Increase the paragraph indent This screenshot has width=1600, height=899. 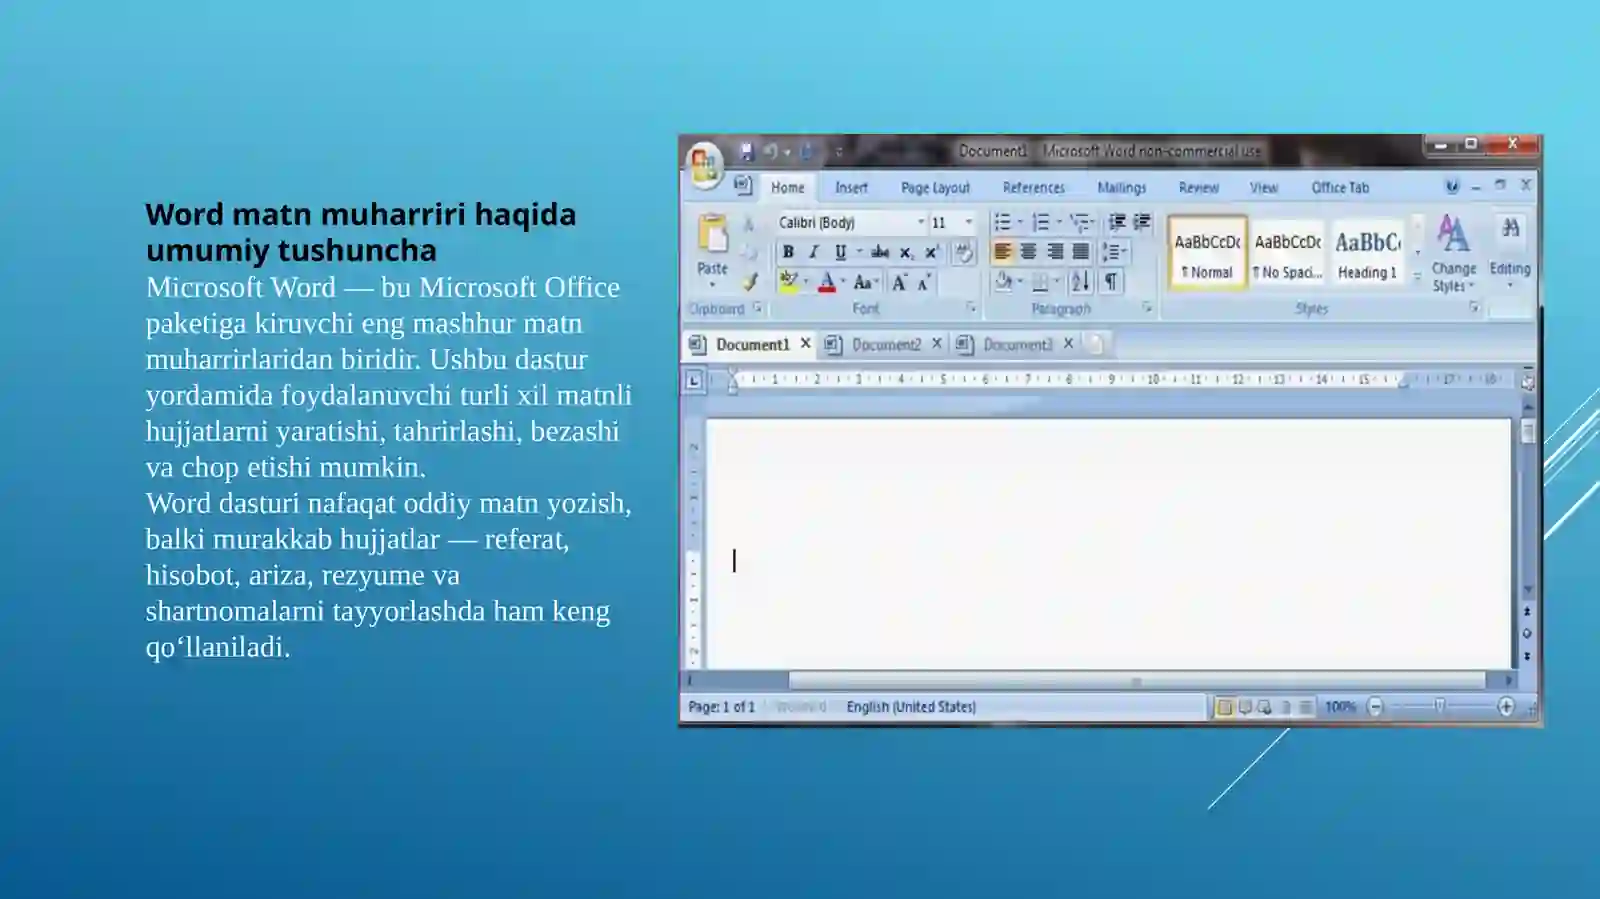(x=1141, y=222)
